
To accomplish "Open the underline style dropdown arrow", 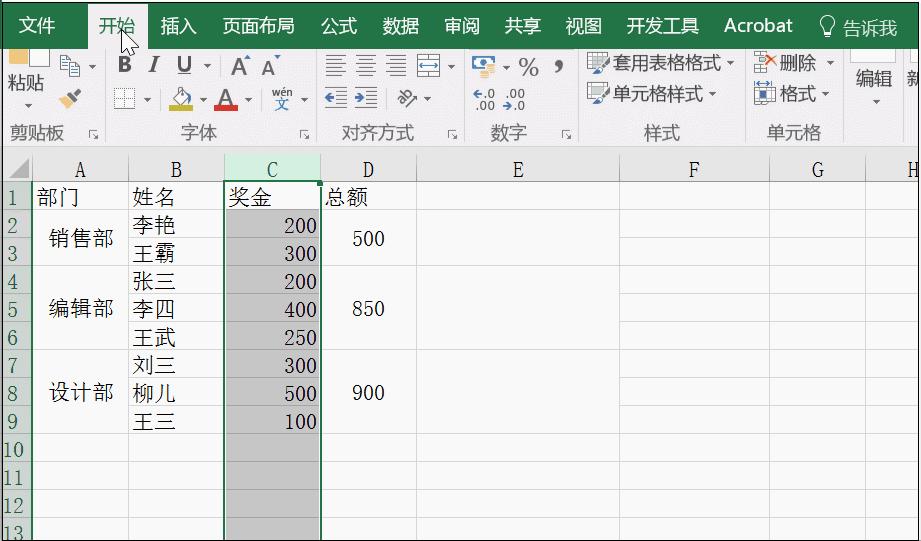I will click(x=207, y=66).
